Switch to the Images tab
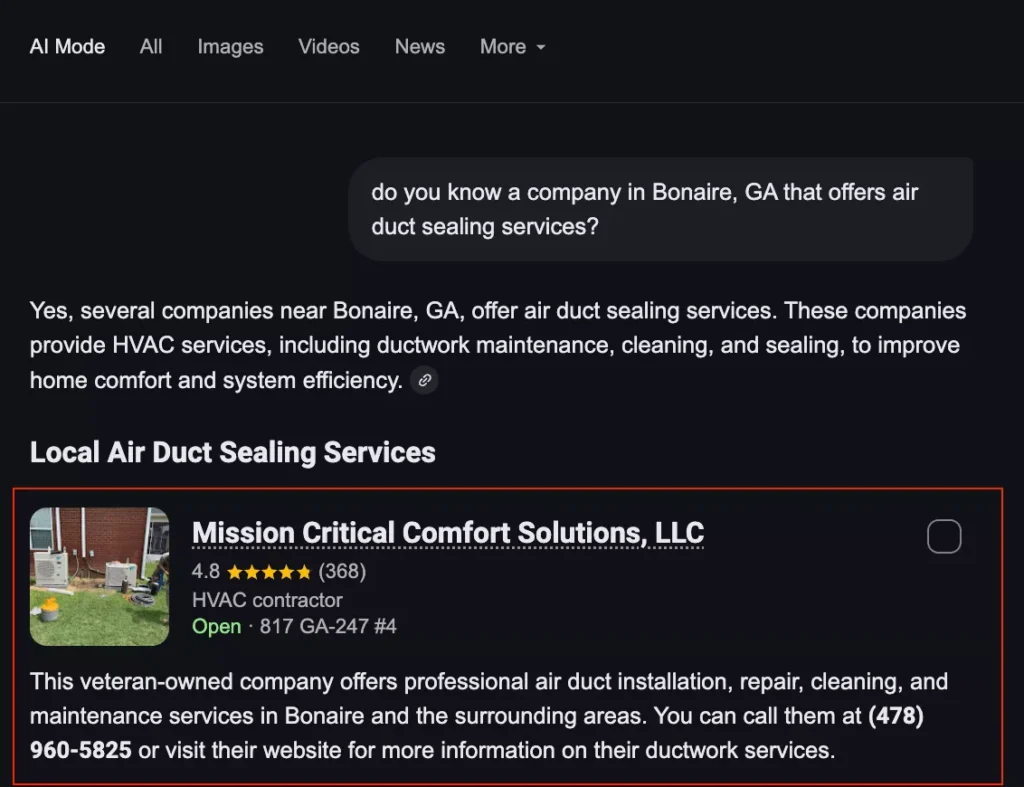 click(230, 47)
